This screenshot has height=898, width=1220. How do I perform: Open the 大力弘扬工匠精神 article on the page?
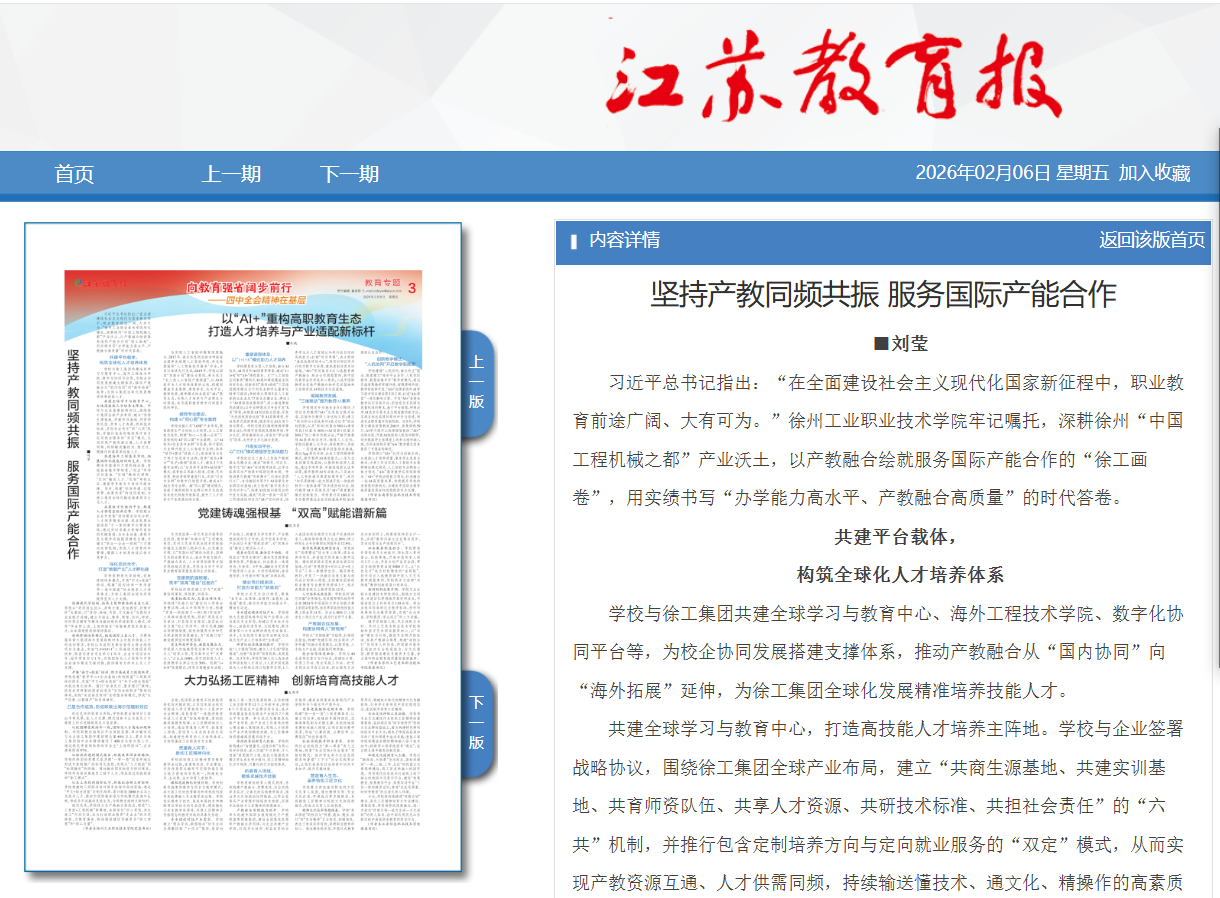291,679
